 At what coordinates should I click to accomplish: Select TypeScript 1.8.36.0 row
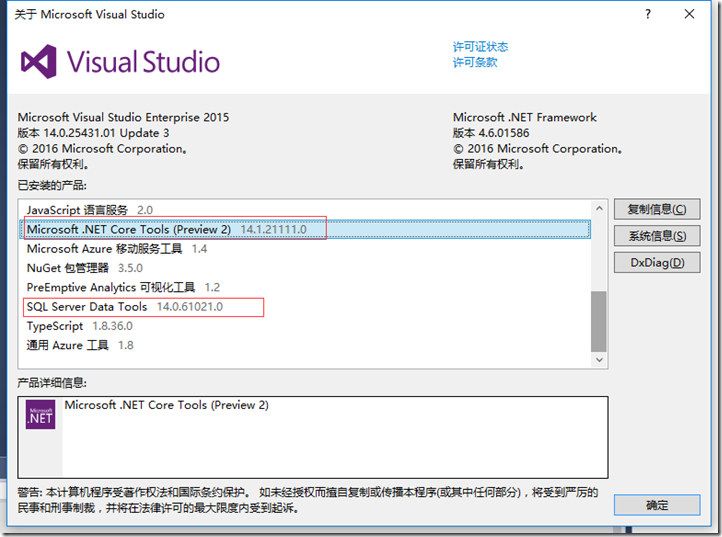coord(305,326)
